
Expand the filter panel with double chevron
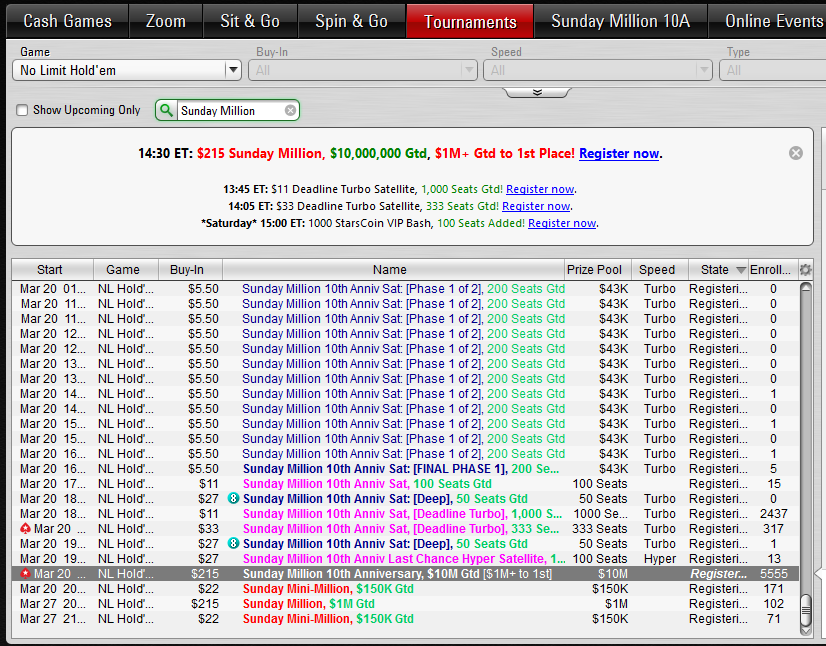537,93
